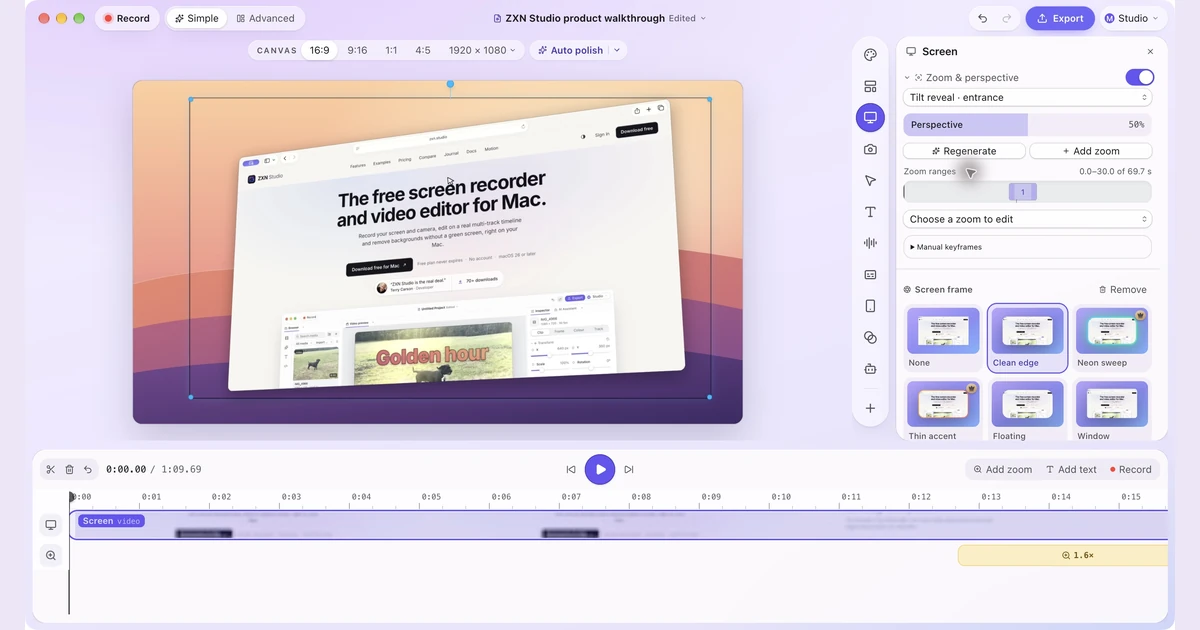
Task: Turn off the Zoom & perspective switch
Action: [1140, 77]
